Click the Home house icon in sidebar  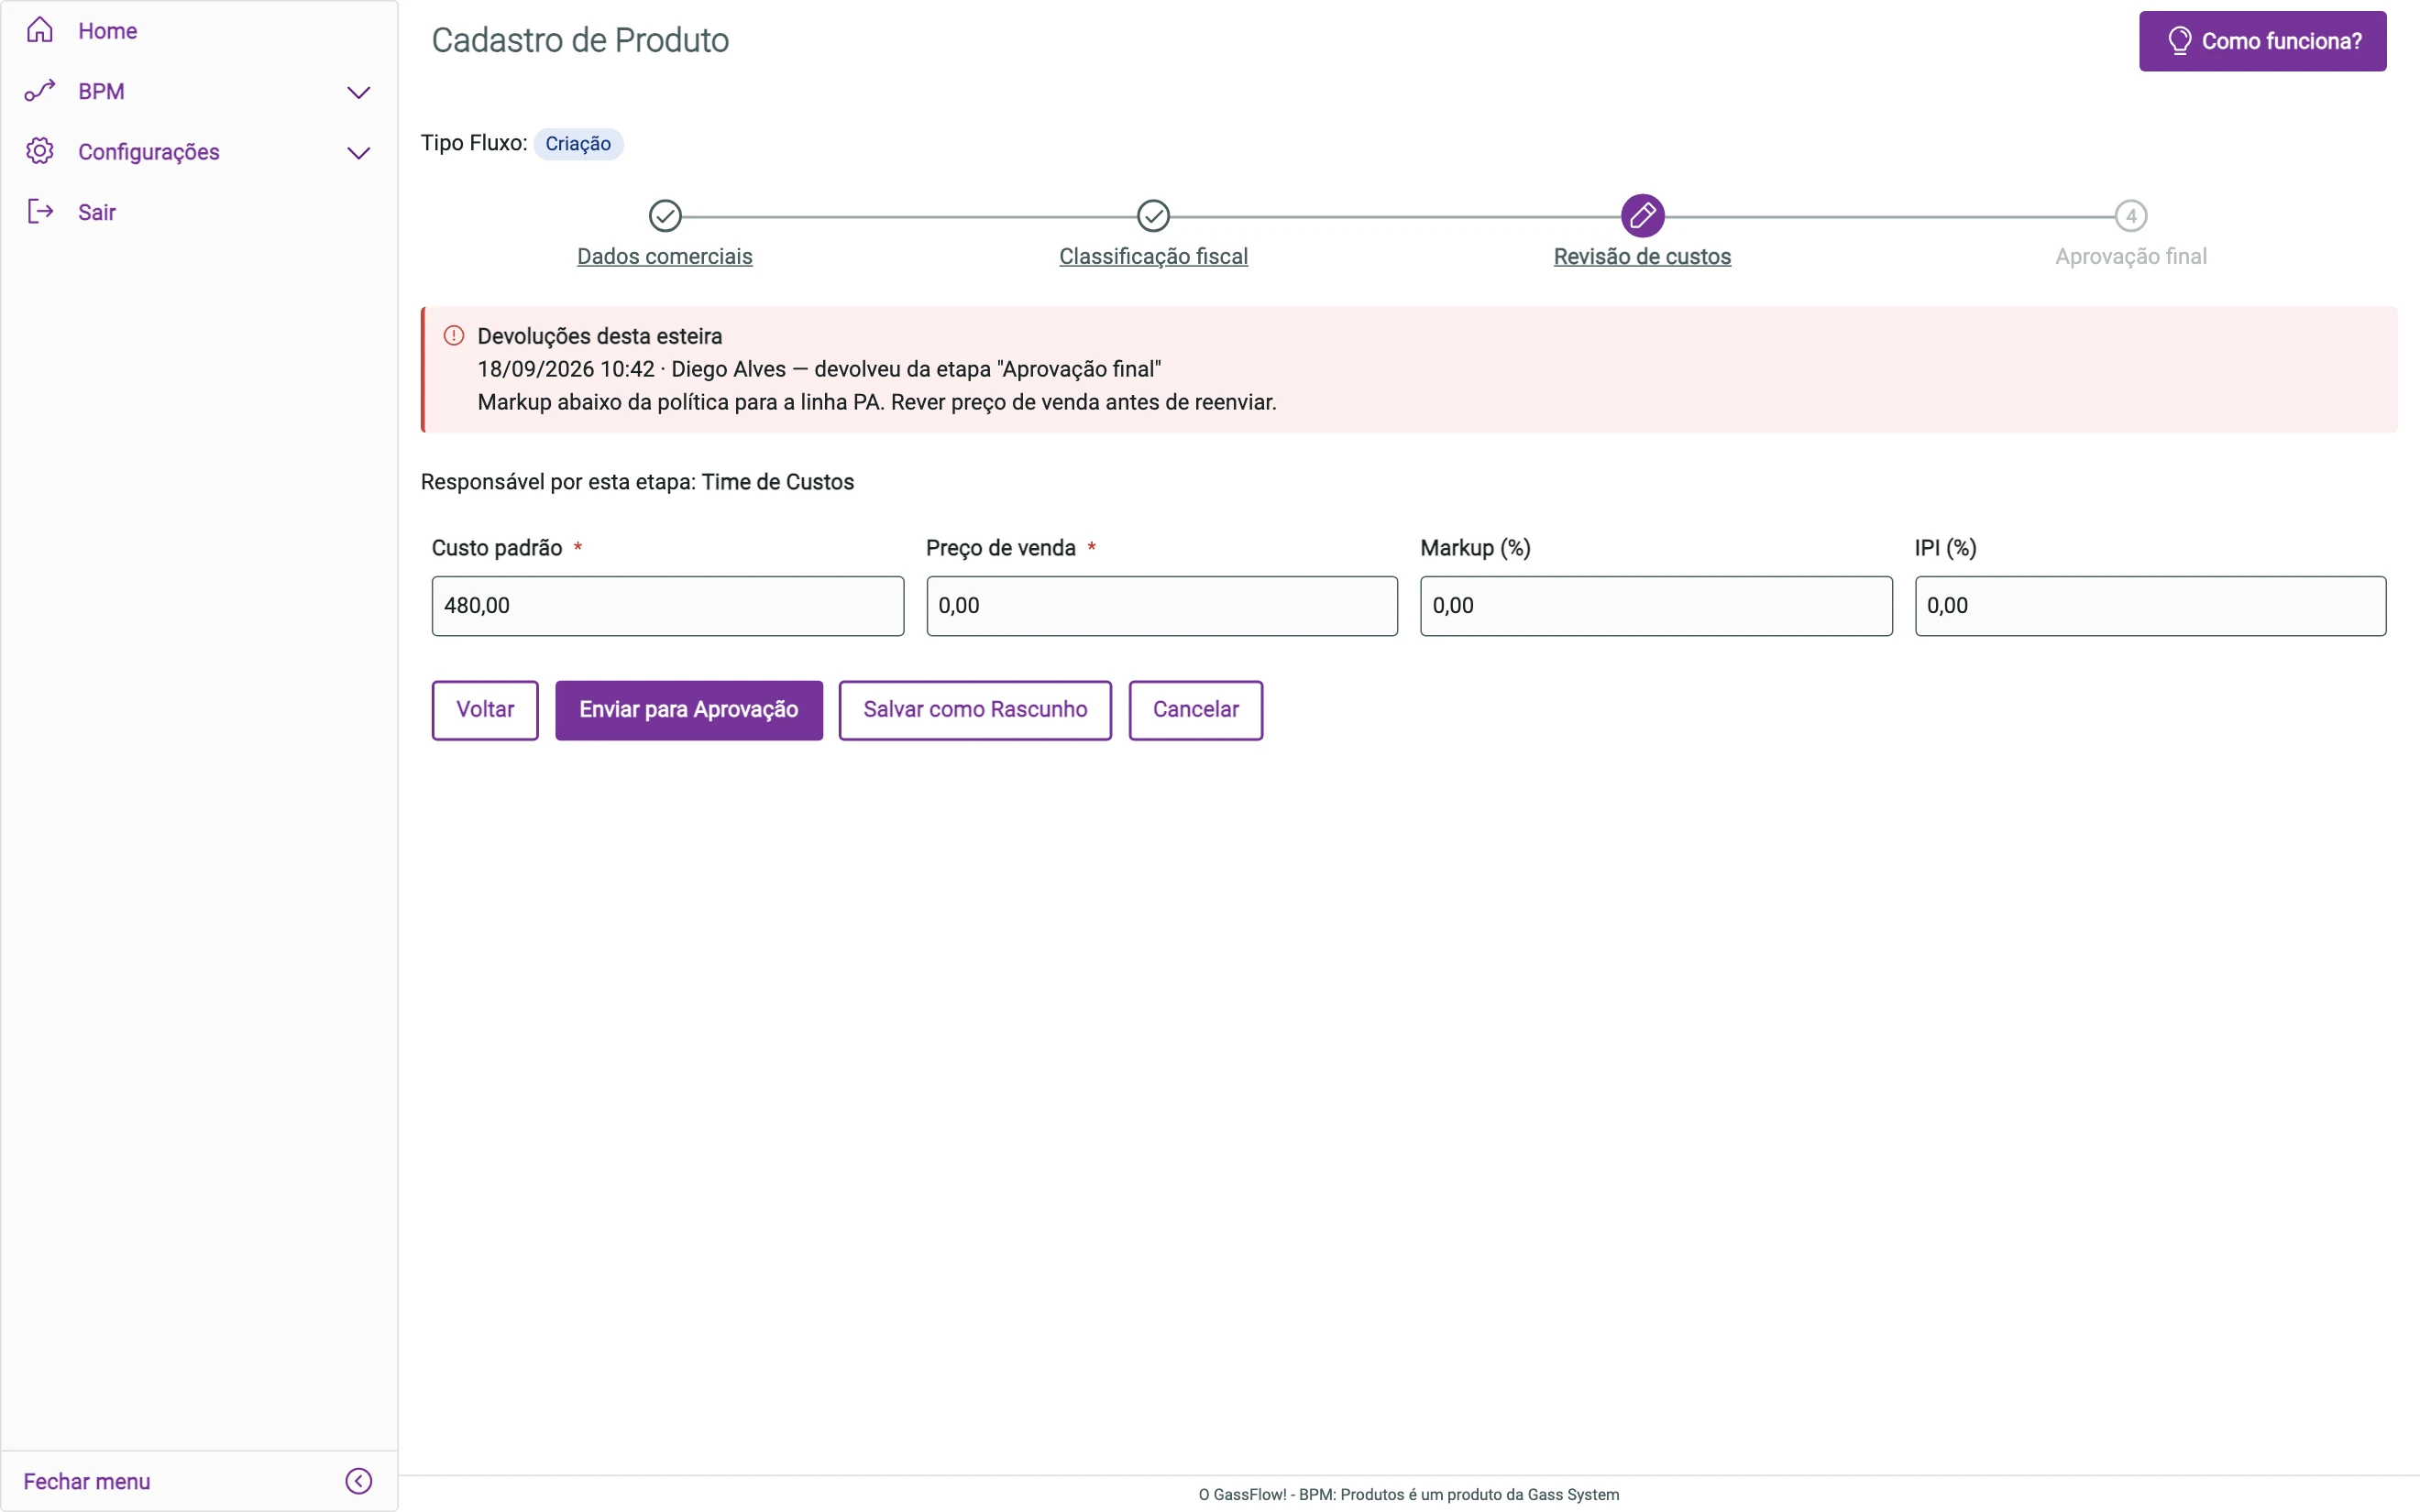[40, 30]
